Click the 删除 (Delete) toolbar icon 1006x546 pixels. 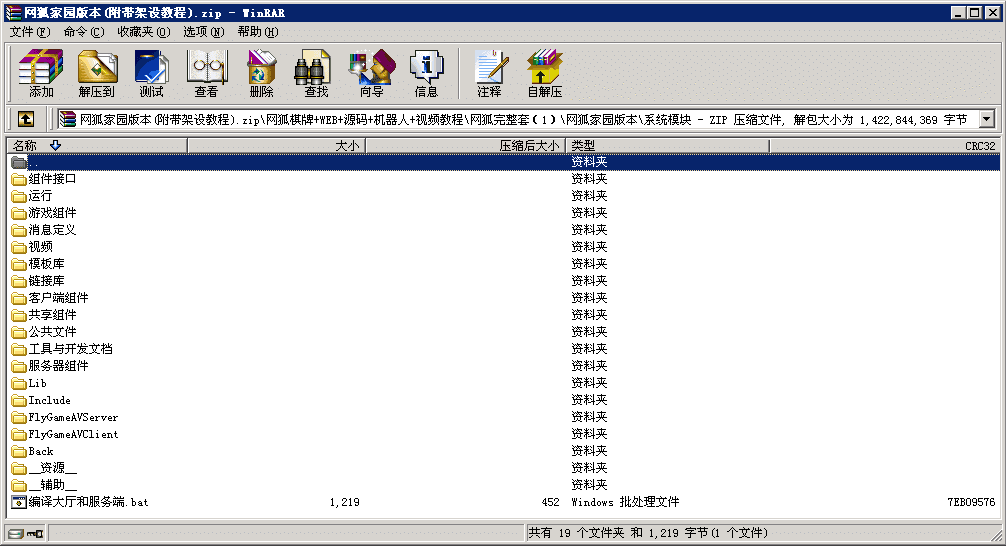pos(261,73)
